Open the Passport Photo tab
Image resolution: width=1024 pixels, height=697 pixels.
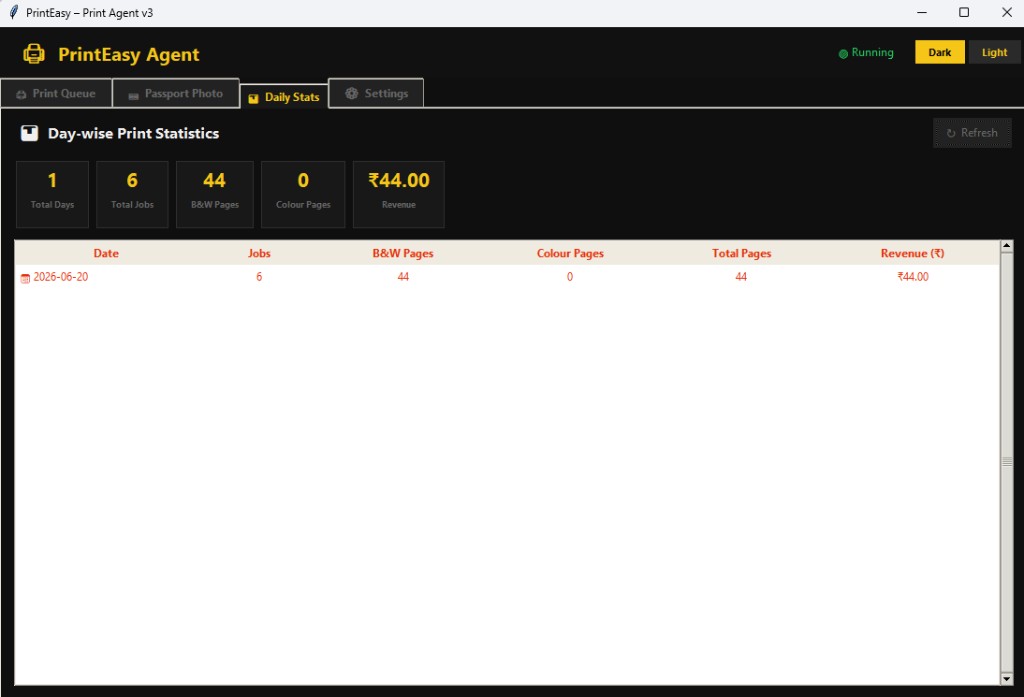(x=176, y=93)
